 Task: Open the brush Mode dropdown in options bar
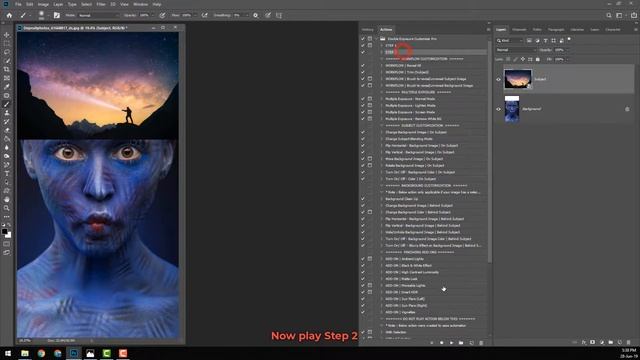98,15
